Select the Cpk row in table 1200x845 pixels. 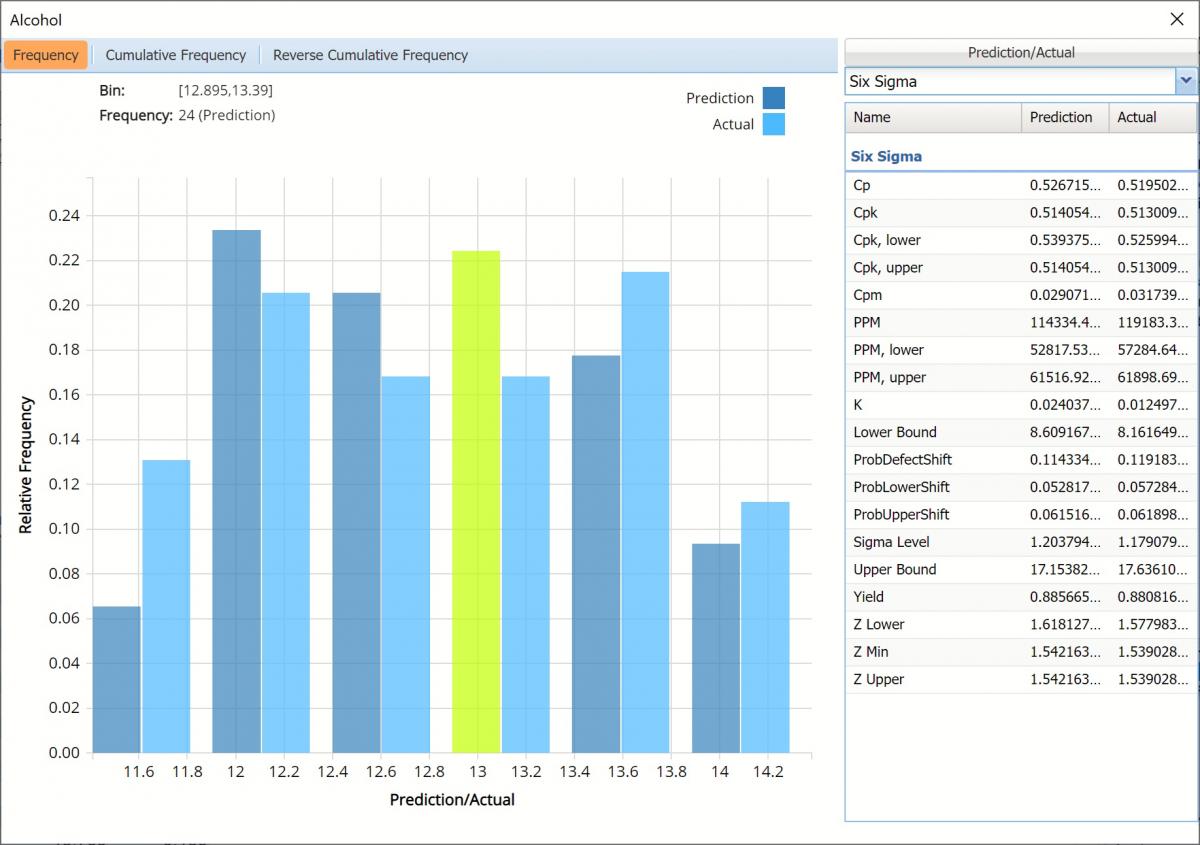click(x=1020, y=213)
